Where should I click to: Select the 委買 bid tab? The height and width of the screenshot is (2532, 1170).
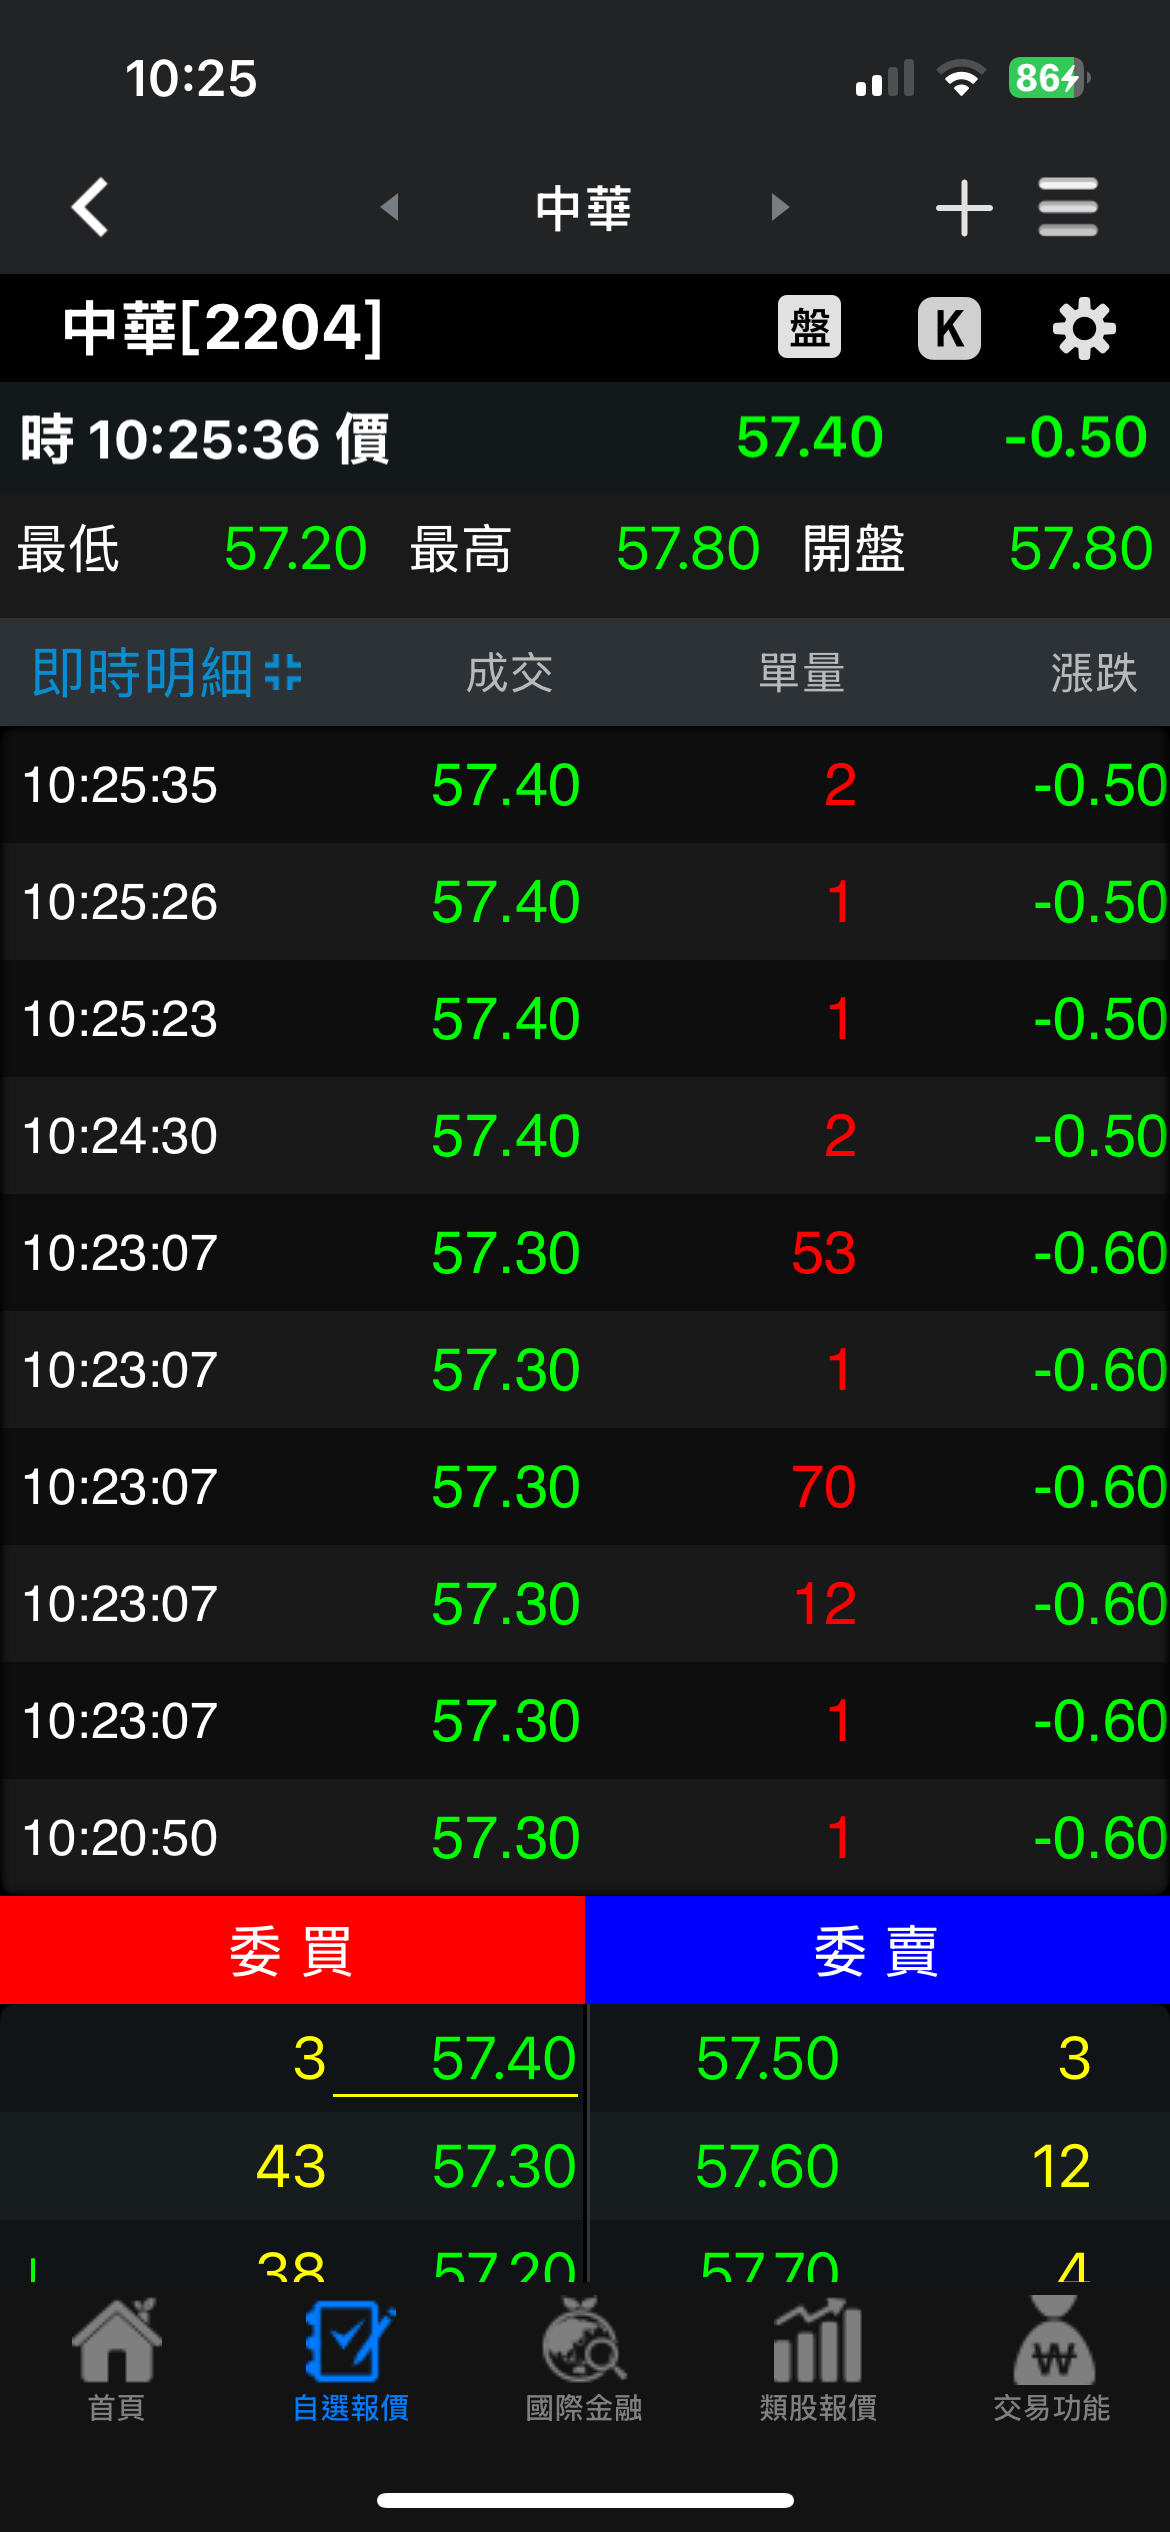292,1950
